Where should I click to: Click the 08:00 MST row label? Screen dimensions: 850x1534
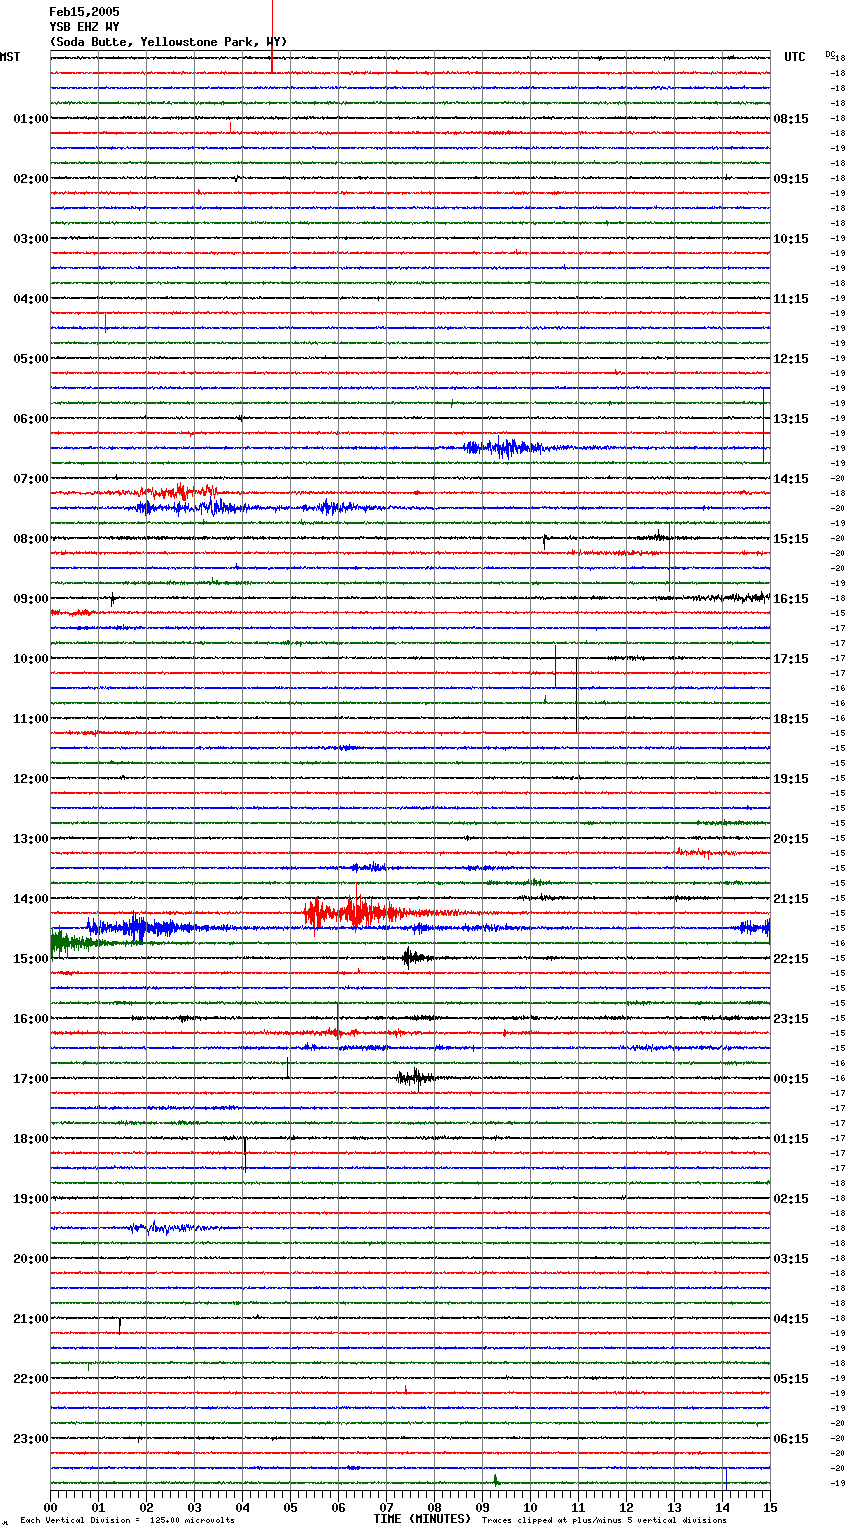[x=31, y=539]
